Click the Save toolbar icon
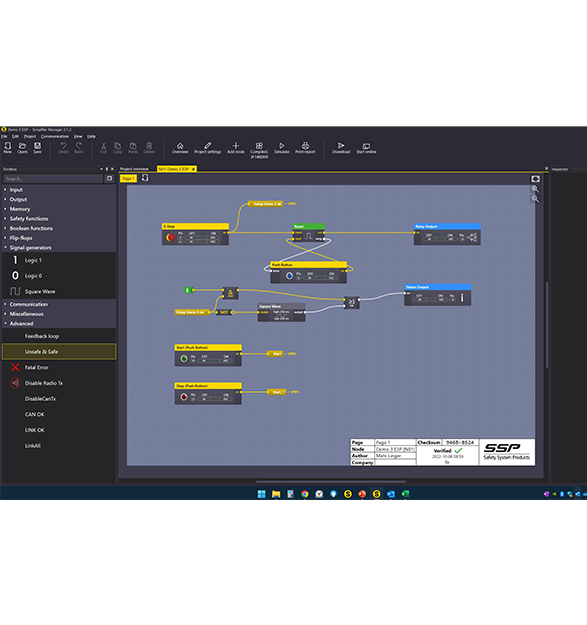Image resolution: width=587 pixels, height=625 pixels. [37, 147]
